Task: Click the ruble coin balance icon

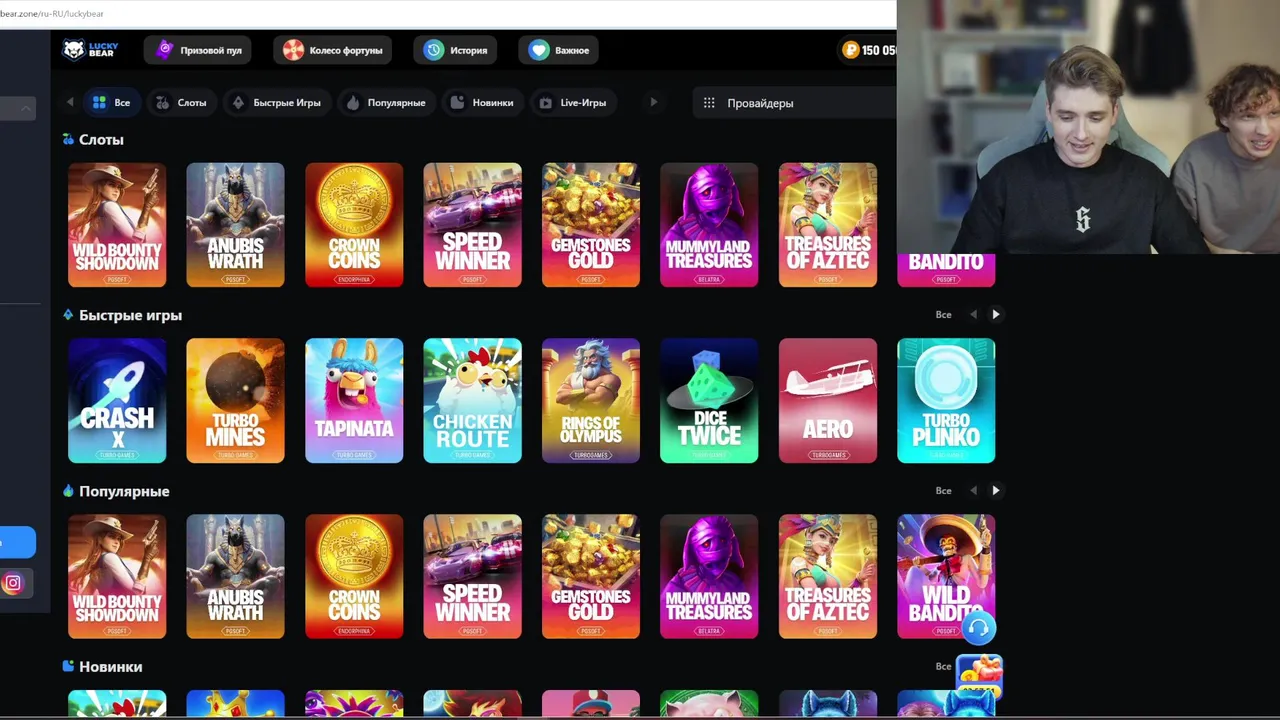Action: click(x=851, y=50)
